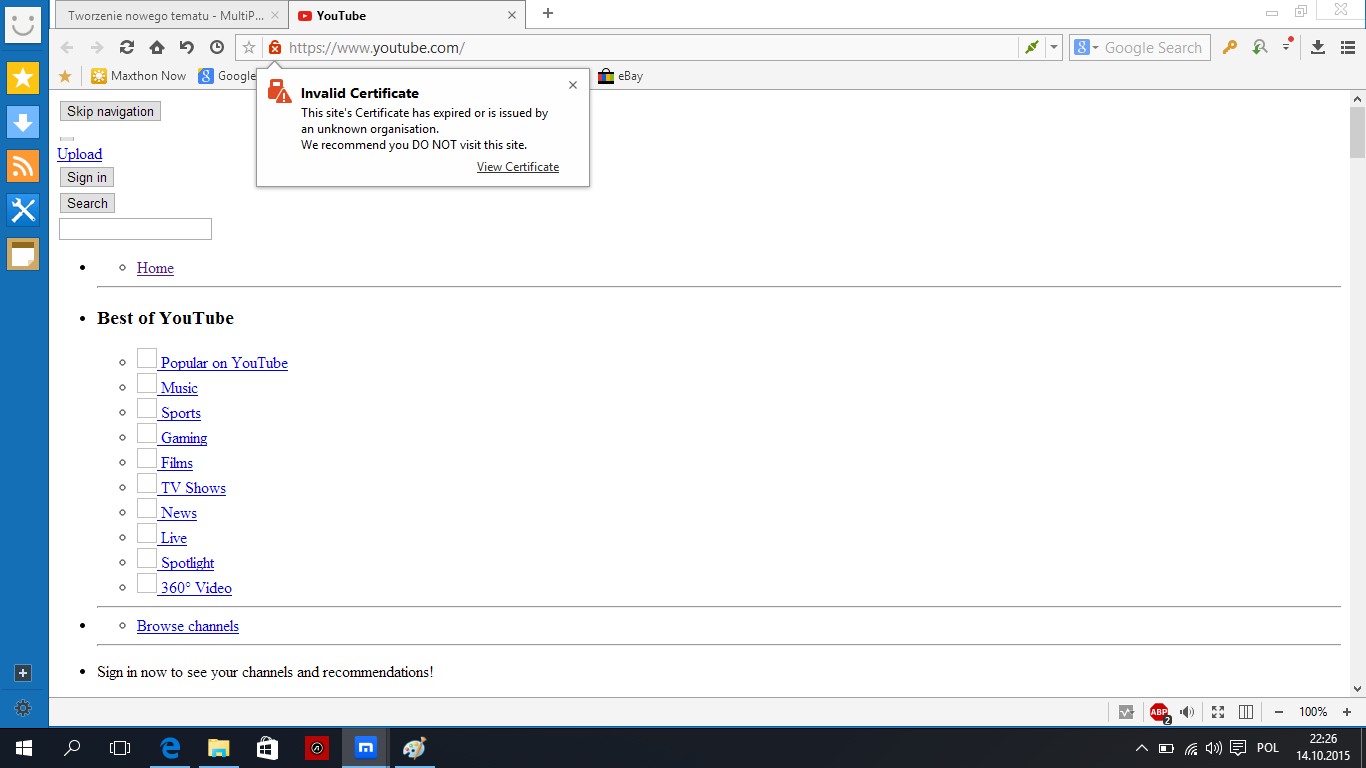
Task: Open the Maxthon Now bookmark
Action: (139, 76)
